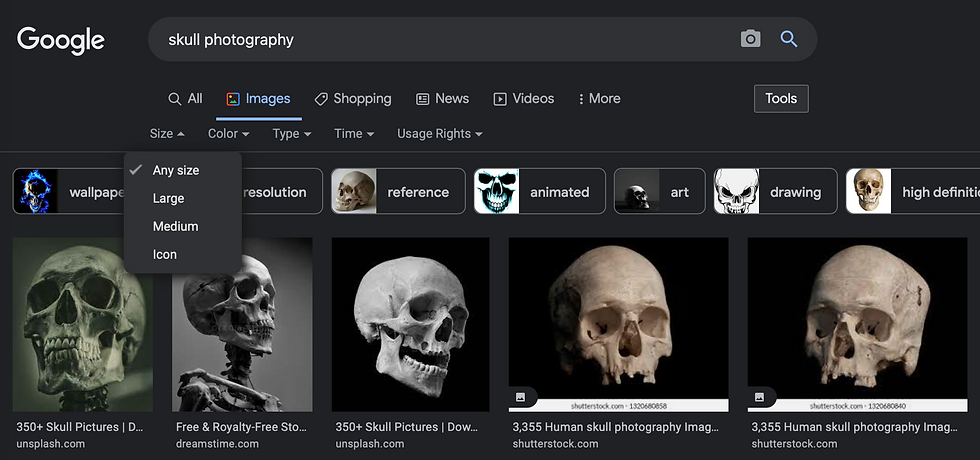The width and height of the screenshot is (980, 460).
Task: Select the wallpaper suggestion chip
Action: tap(69, 191)
